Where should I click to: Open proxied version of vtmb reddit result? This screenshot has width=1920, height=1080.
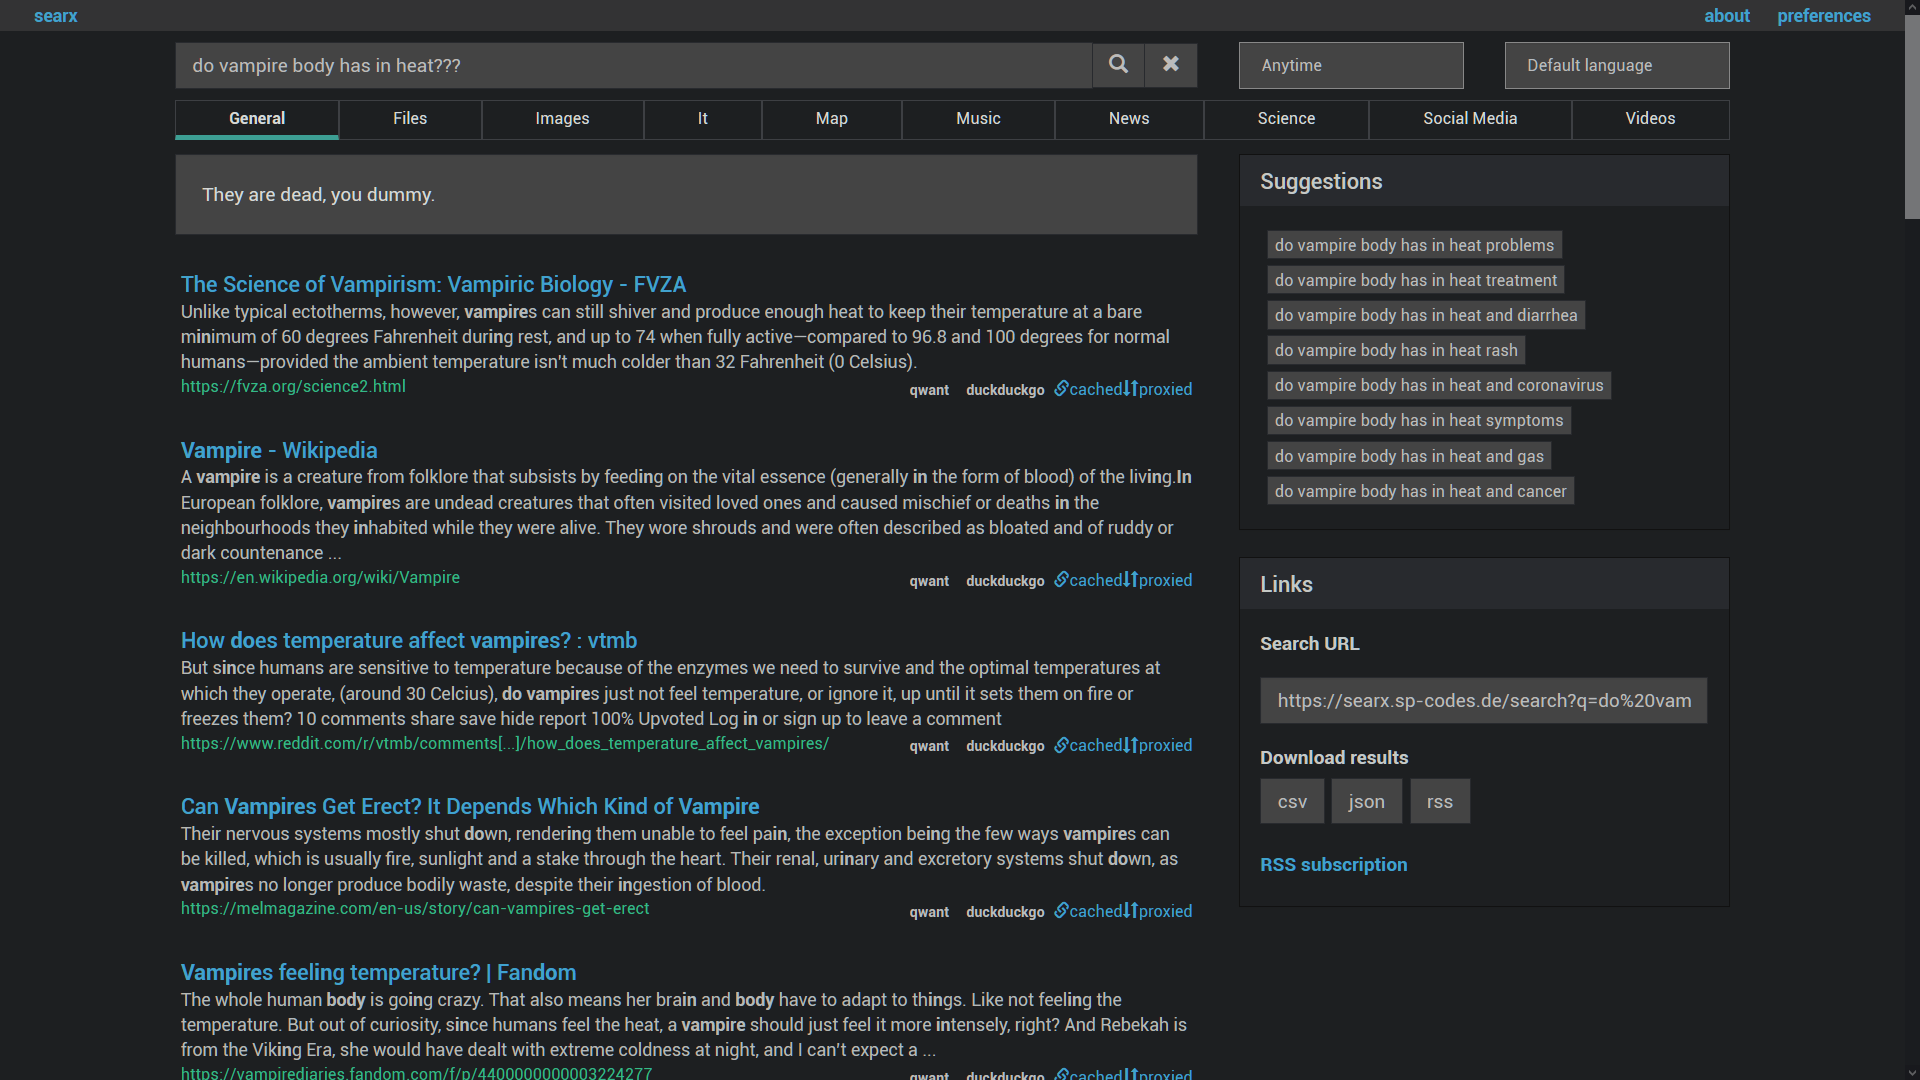(1158, 746)
